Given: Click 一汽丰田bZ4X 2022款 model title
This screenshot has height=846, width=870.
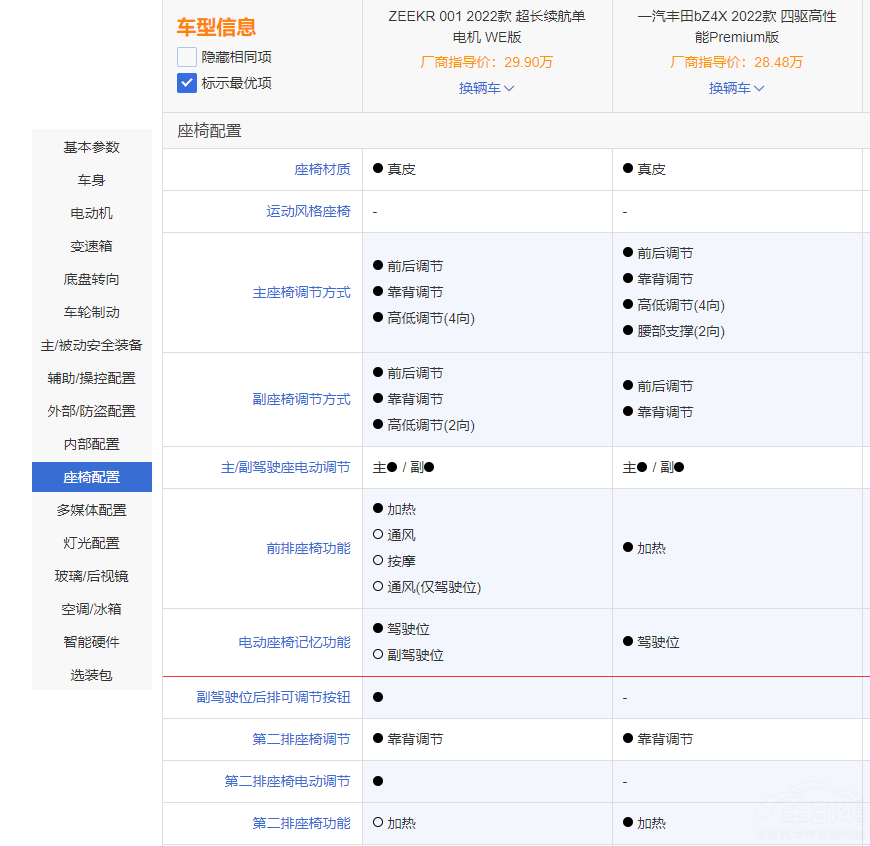Looking at the screenshot, I should (x=737, y=27).
